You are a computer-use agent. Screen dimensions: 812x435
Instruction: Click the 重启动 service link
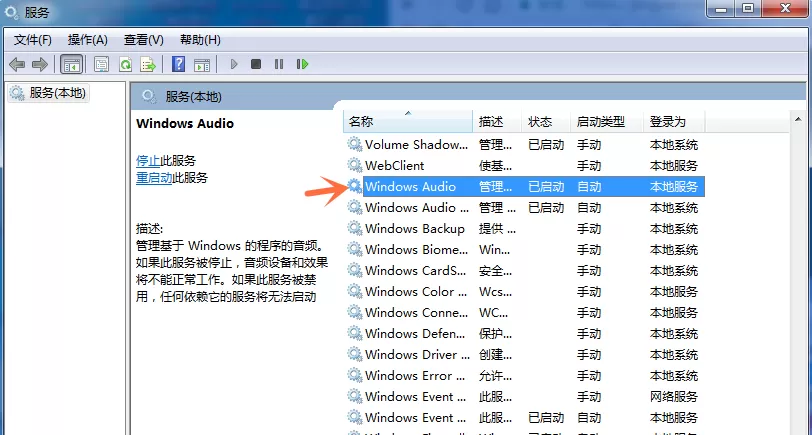pyautogui.click(x=154, y=178)
